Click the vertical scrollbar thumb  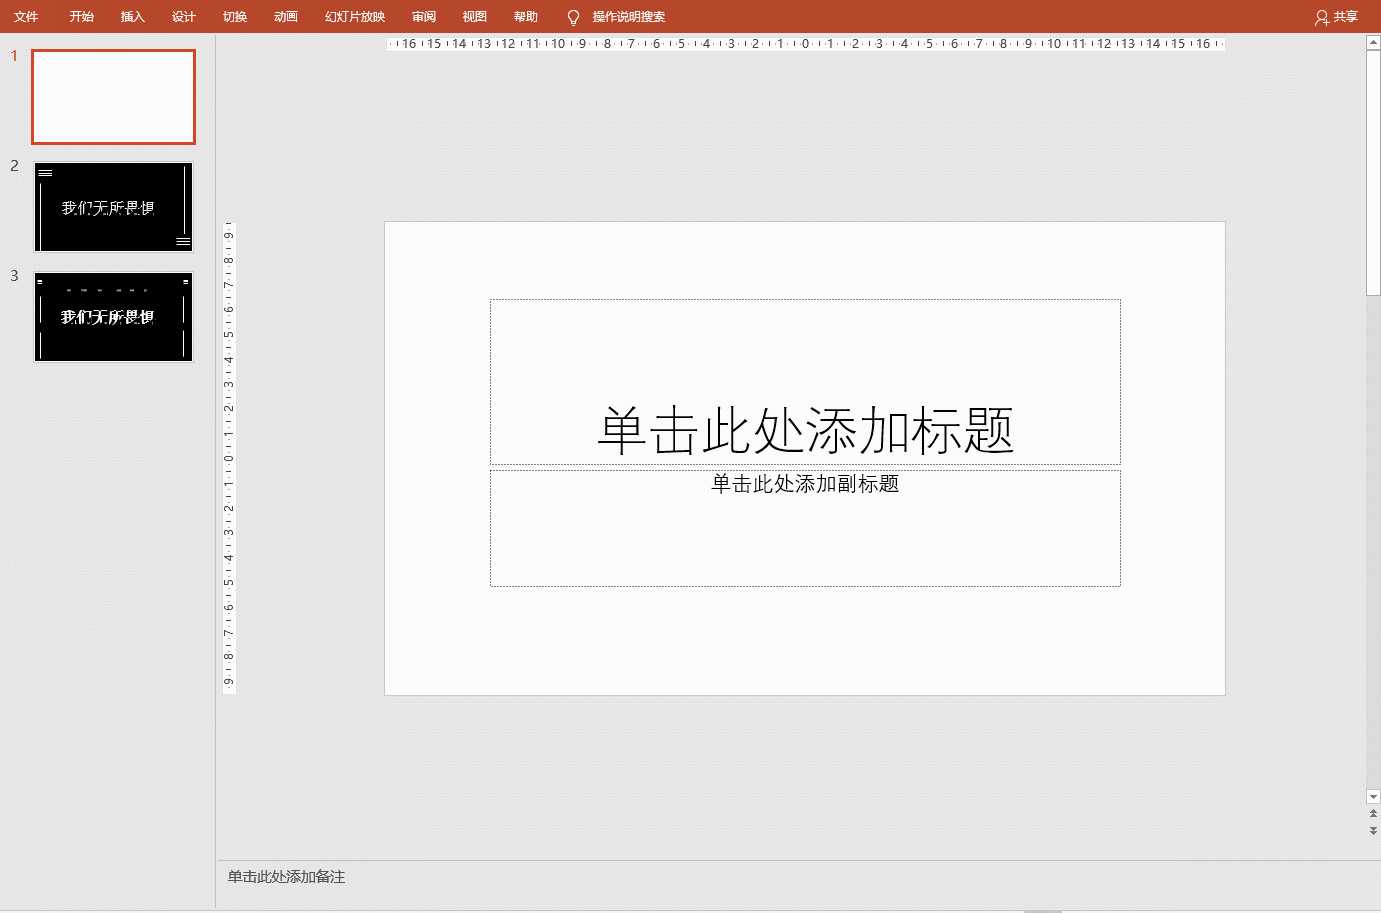(x=1373, y=172)
